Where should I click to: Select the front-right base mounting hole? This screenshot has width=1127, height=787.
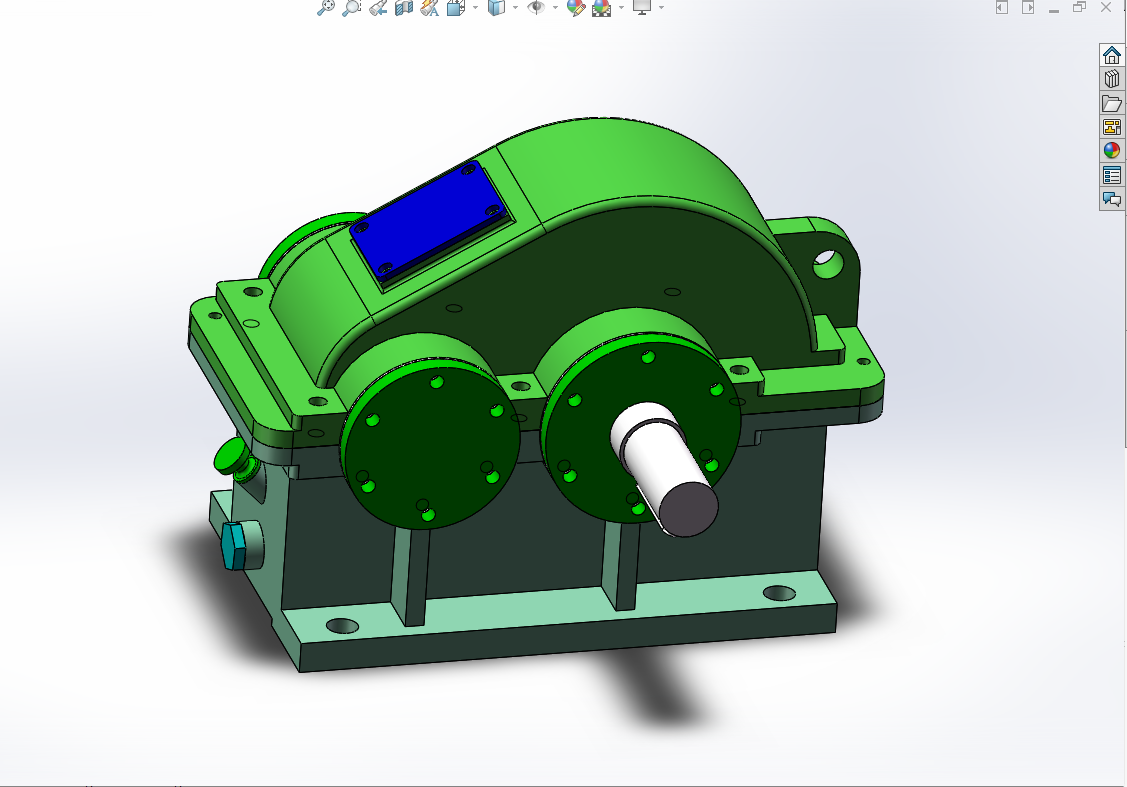tap(779, 594)
